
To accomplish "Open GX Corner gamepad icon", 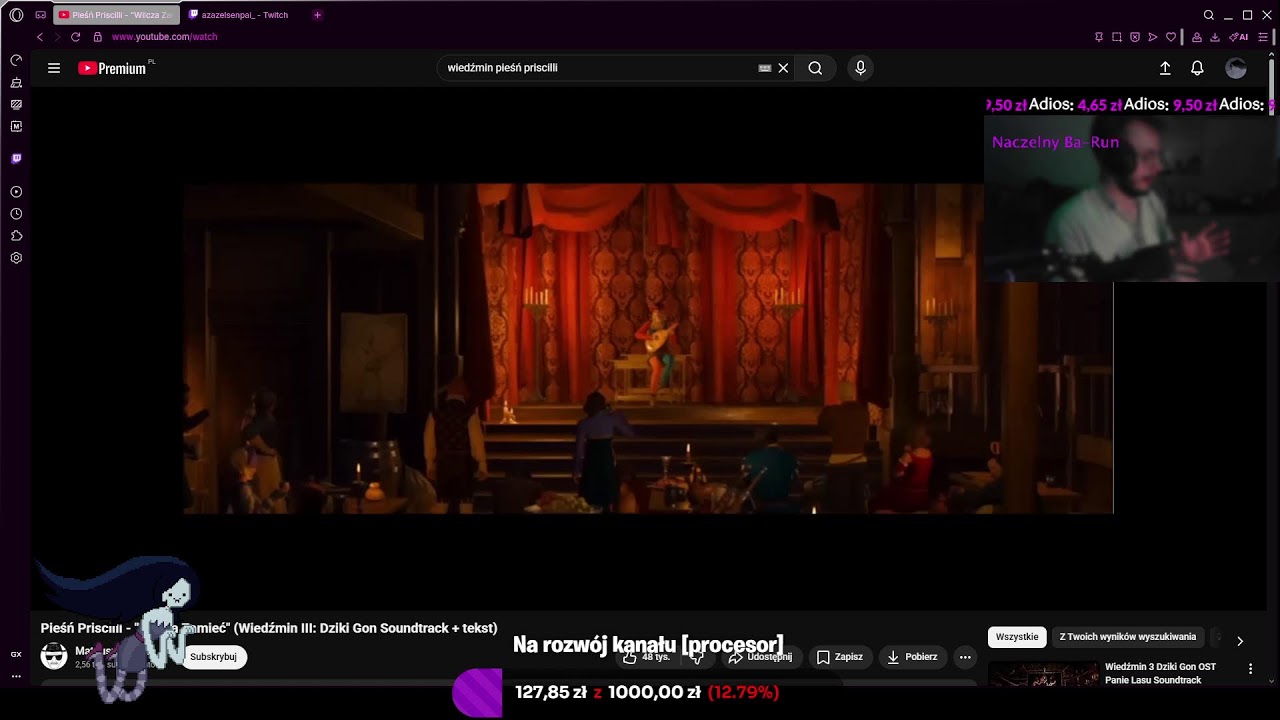I will (41, 15).
